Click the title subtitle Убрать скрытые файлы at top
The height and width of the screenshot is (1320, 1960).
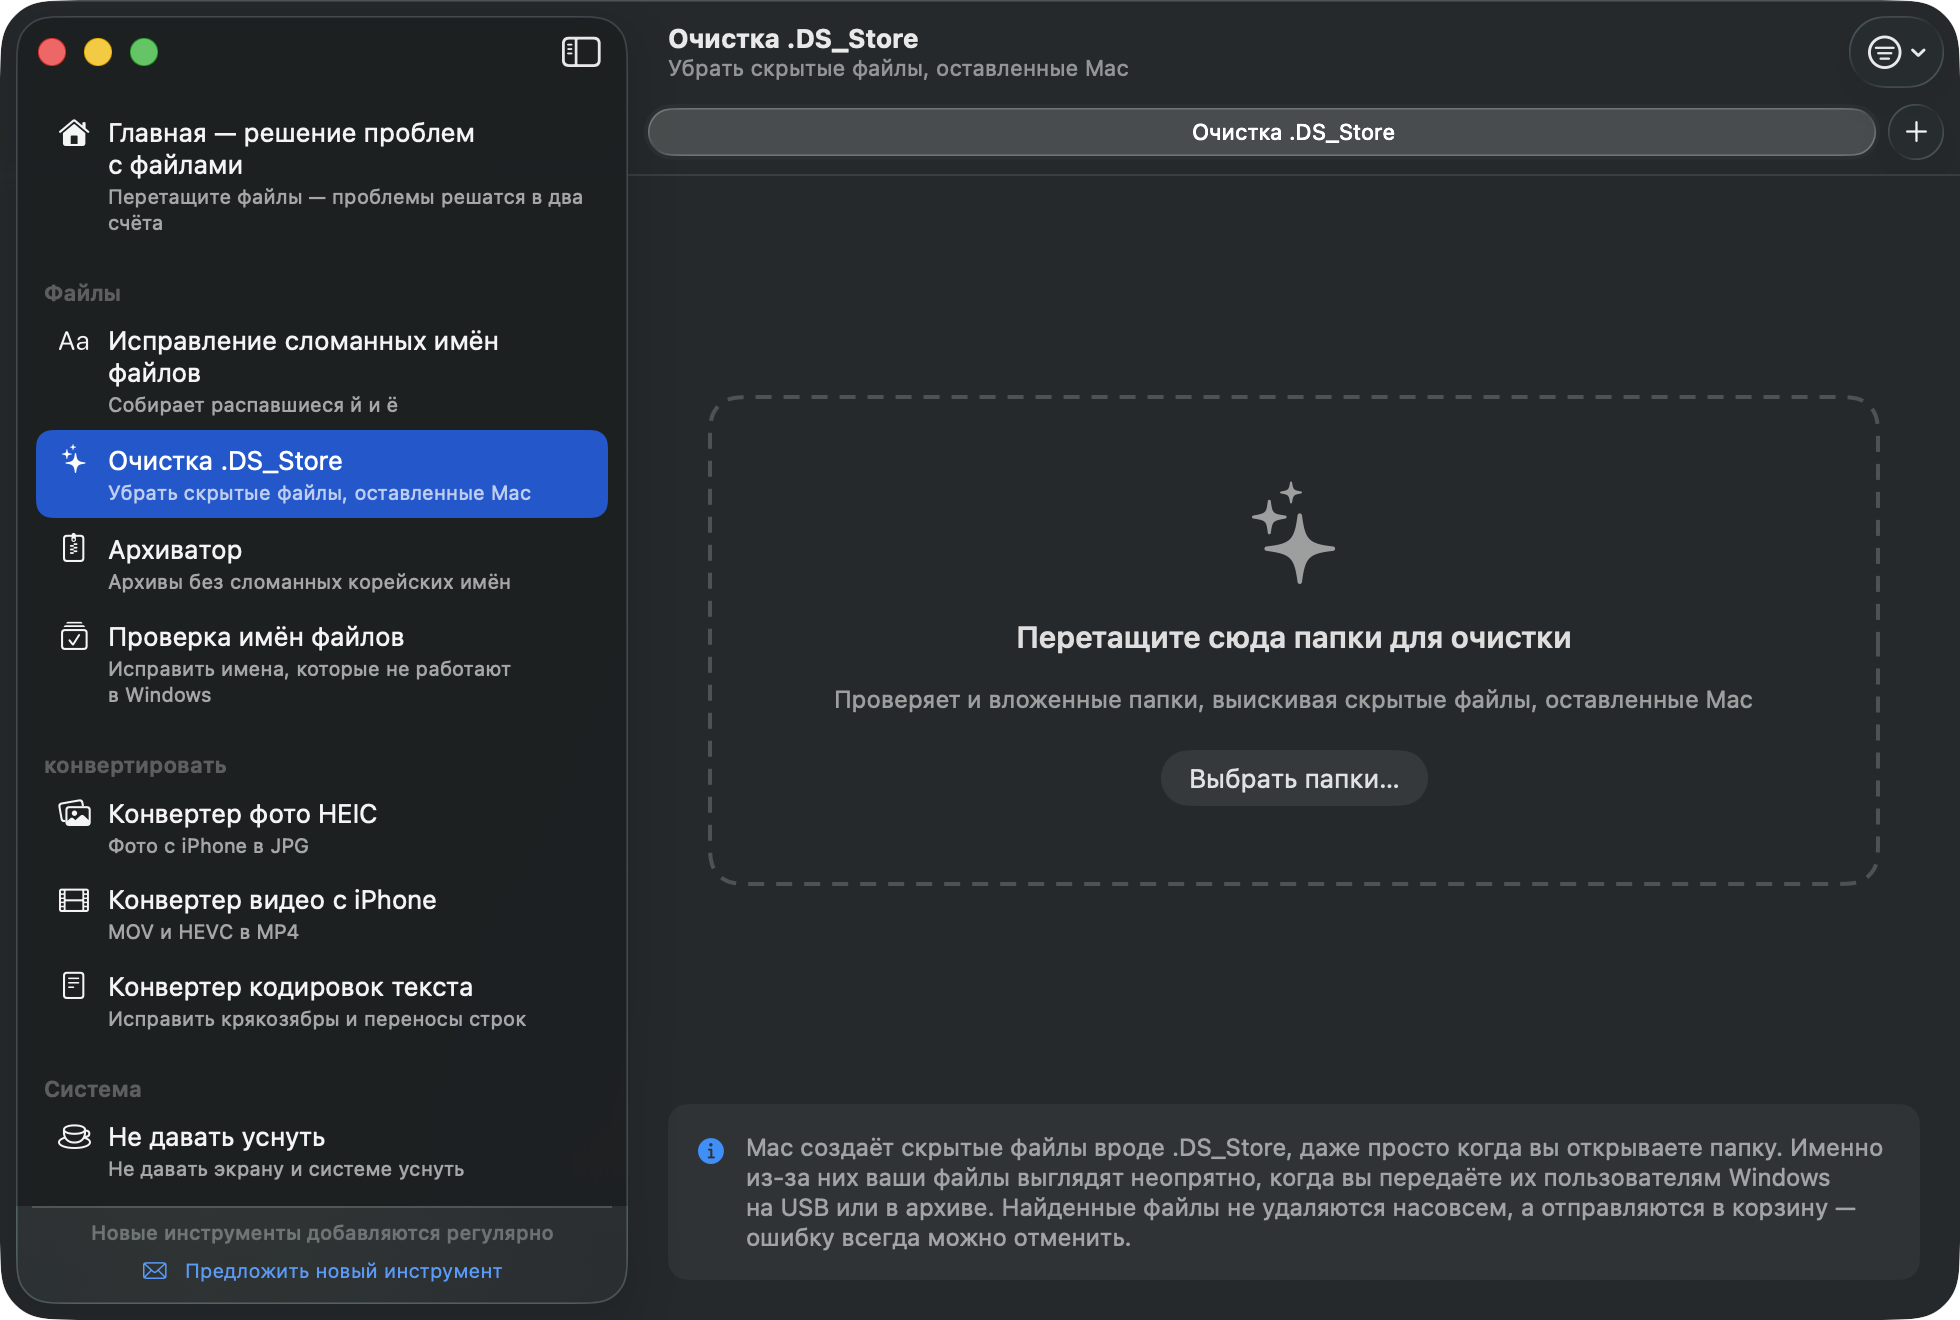898,68
